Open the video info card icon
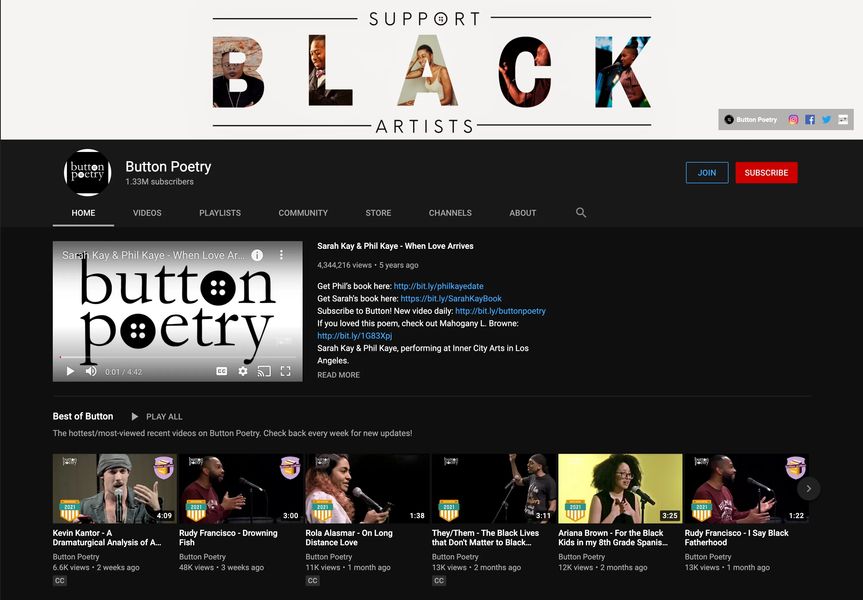 (257, 255)
